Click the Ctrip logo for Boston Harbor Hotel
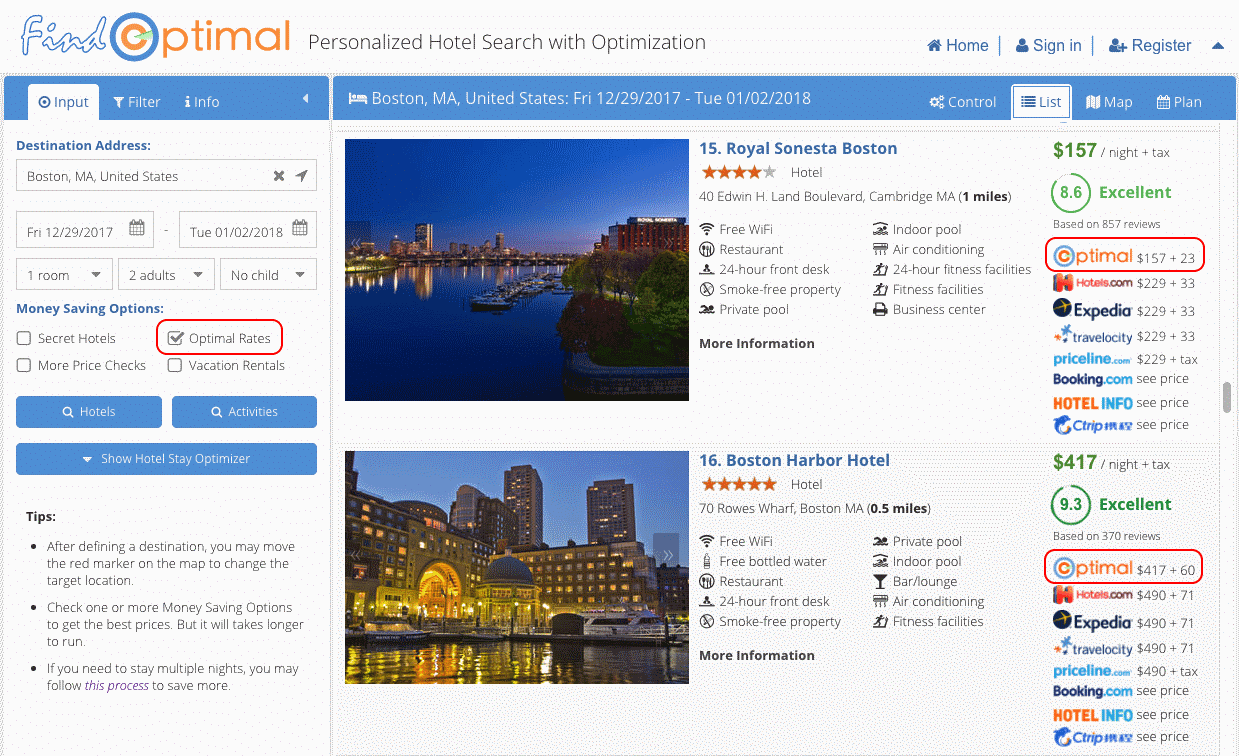This screenshot has width=1239, height=756. point(1093,737)
